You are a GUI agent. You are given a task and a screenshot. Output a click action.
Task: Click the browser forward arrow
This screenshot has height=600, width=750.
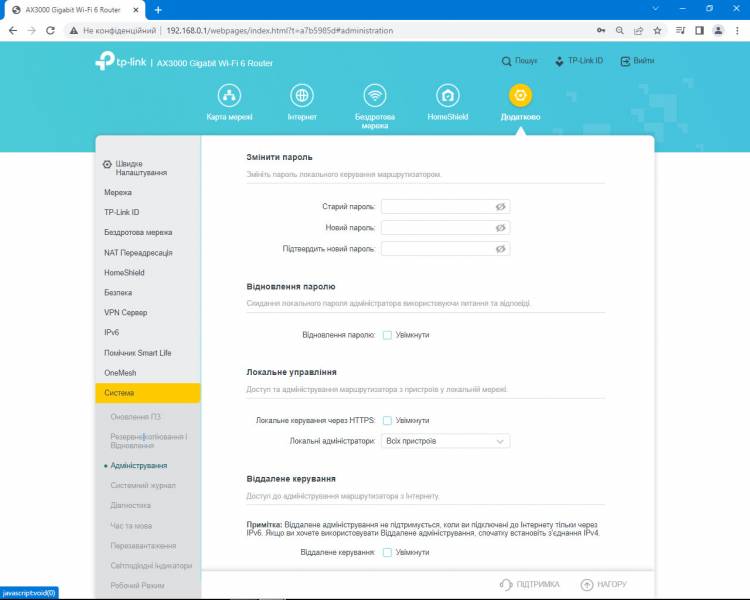(x=32, y=30)
